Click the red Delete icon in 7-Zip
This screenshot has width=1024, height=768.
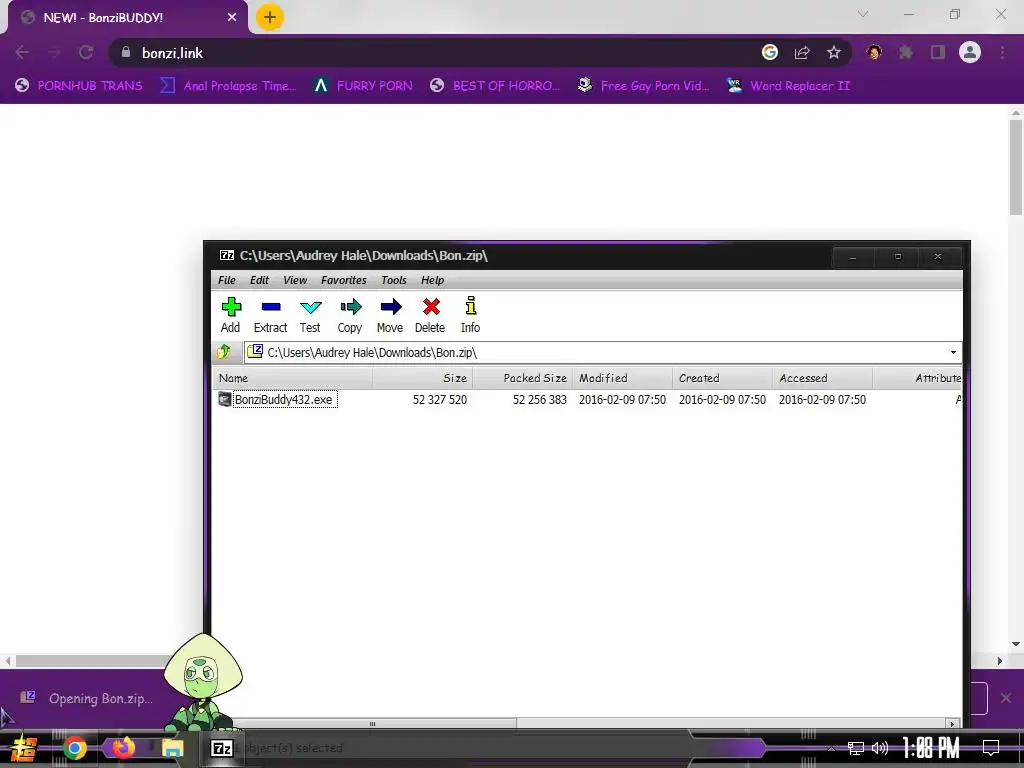click(x=430, y=315)
